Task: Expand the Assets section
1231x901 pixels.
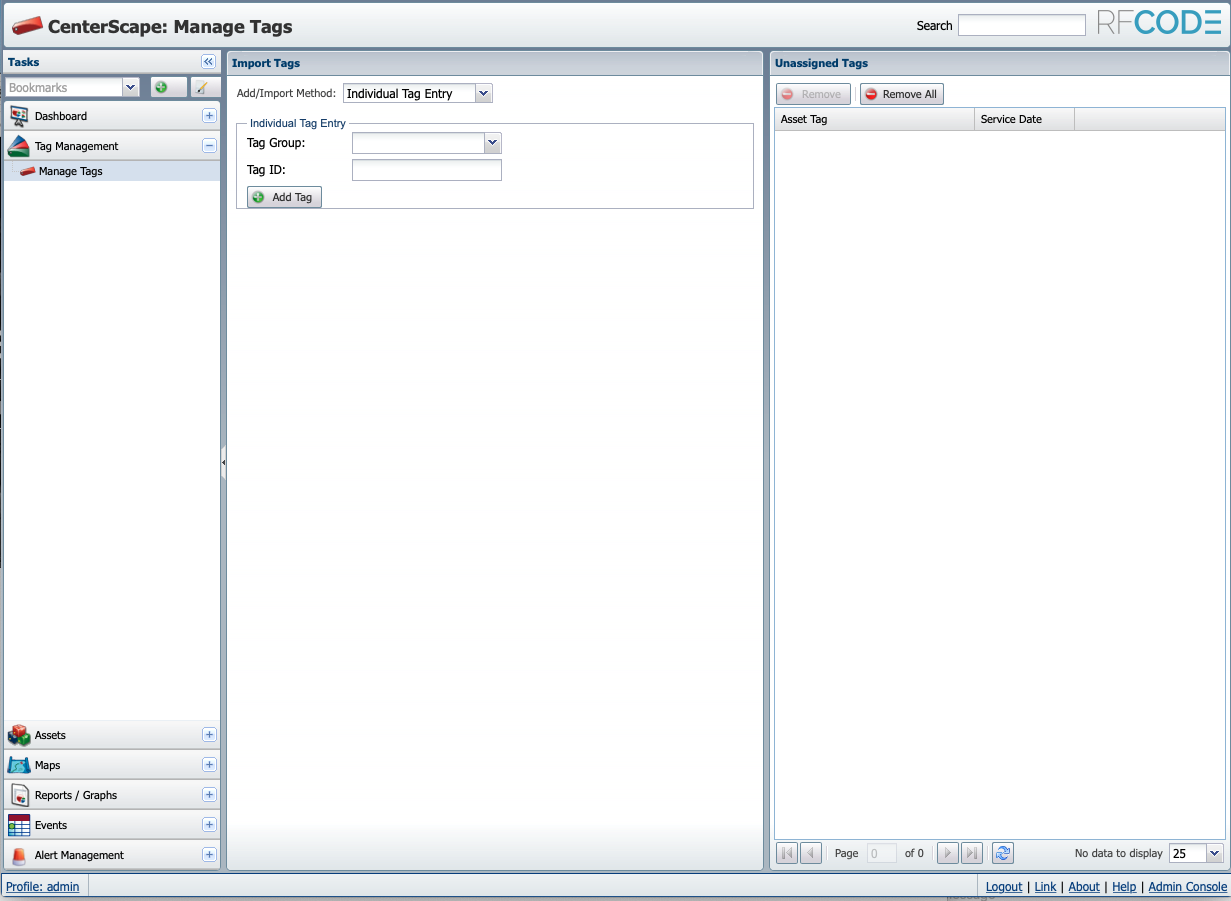Action: click(209, 735)
